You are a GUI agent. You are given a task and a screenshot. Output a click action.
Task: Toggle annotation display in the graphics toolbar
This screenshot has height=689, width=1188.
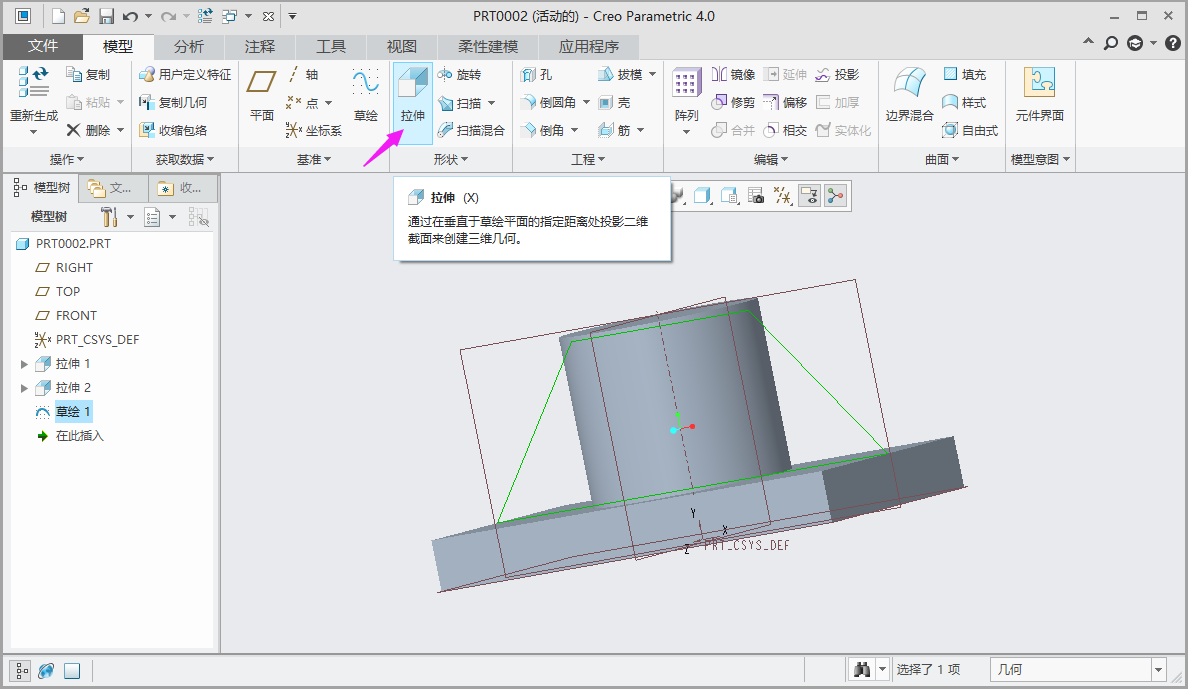(808, 196)
